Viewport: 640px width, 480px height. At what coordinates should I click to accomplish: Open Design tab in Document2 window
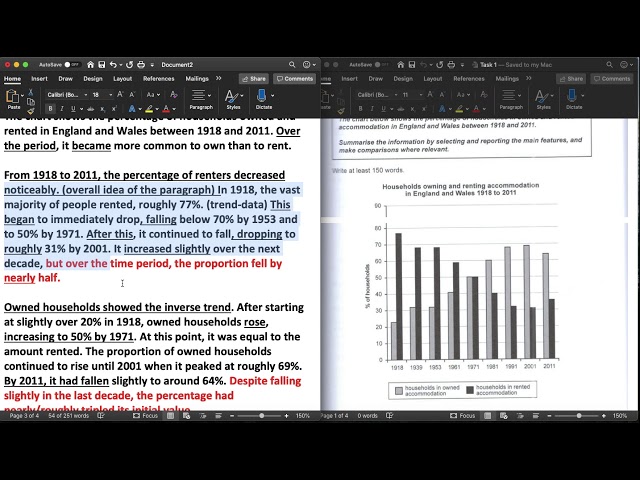(93, 78)
